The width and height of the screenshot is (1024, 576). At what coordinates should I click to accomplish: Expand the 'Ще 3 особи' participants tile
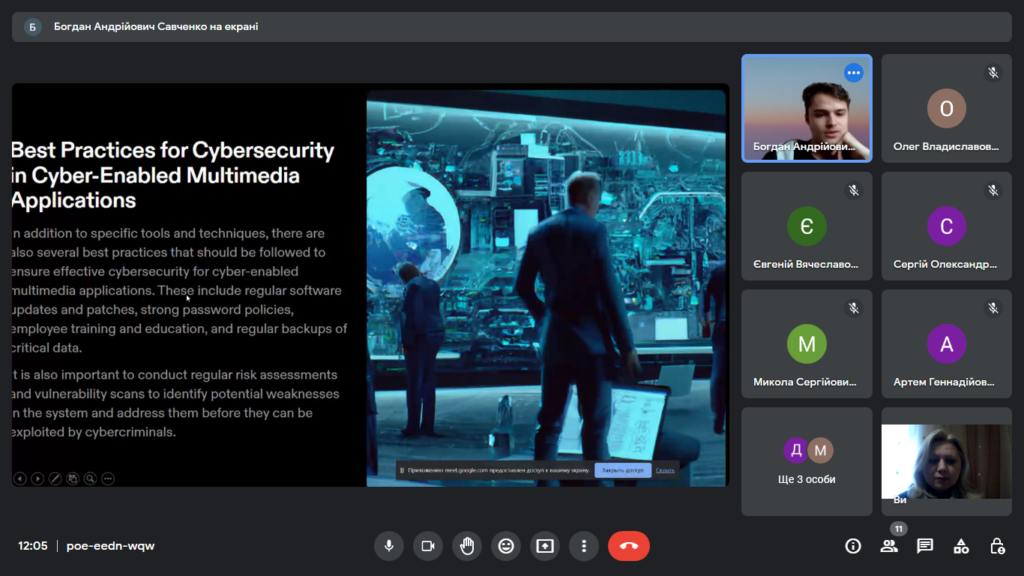[806, 461]
